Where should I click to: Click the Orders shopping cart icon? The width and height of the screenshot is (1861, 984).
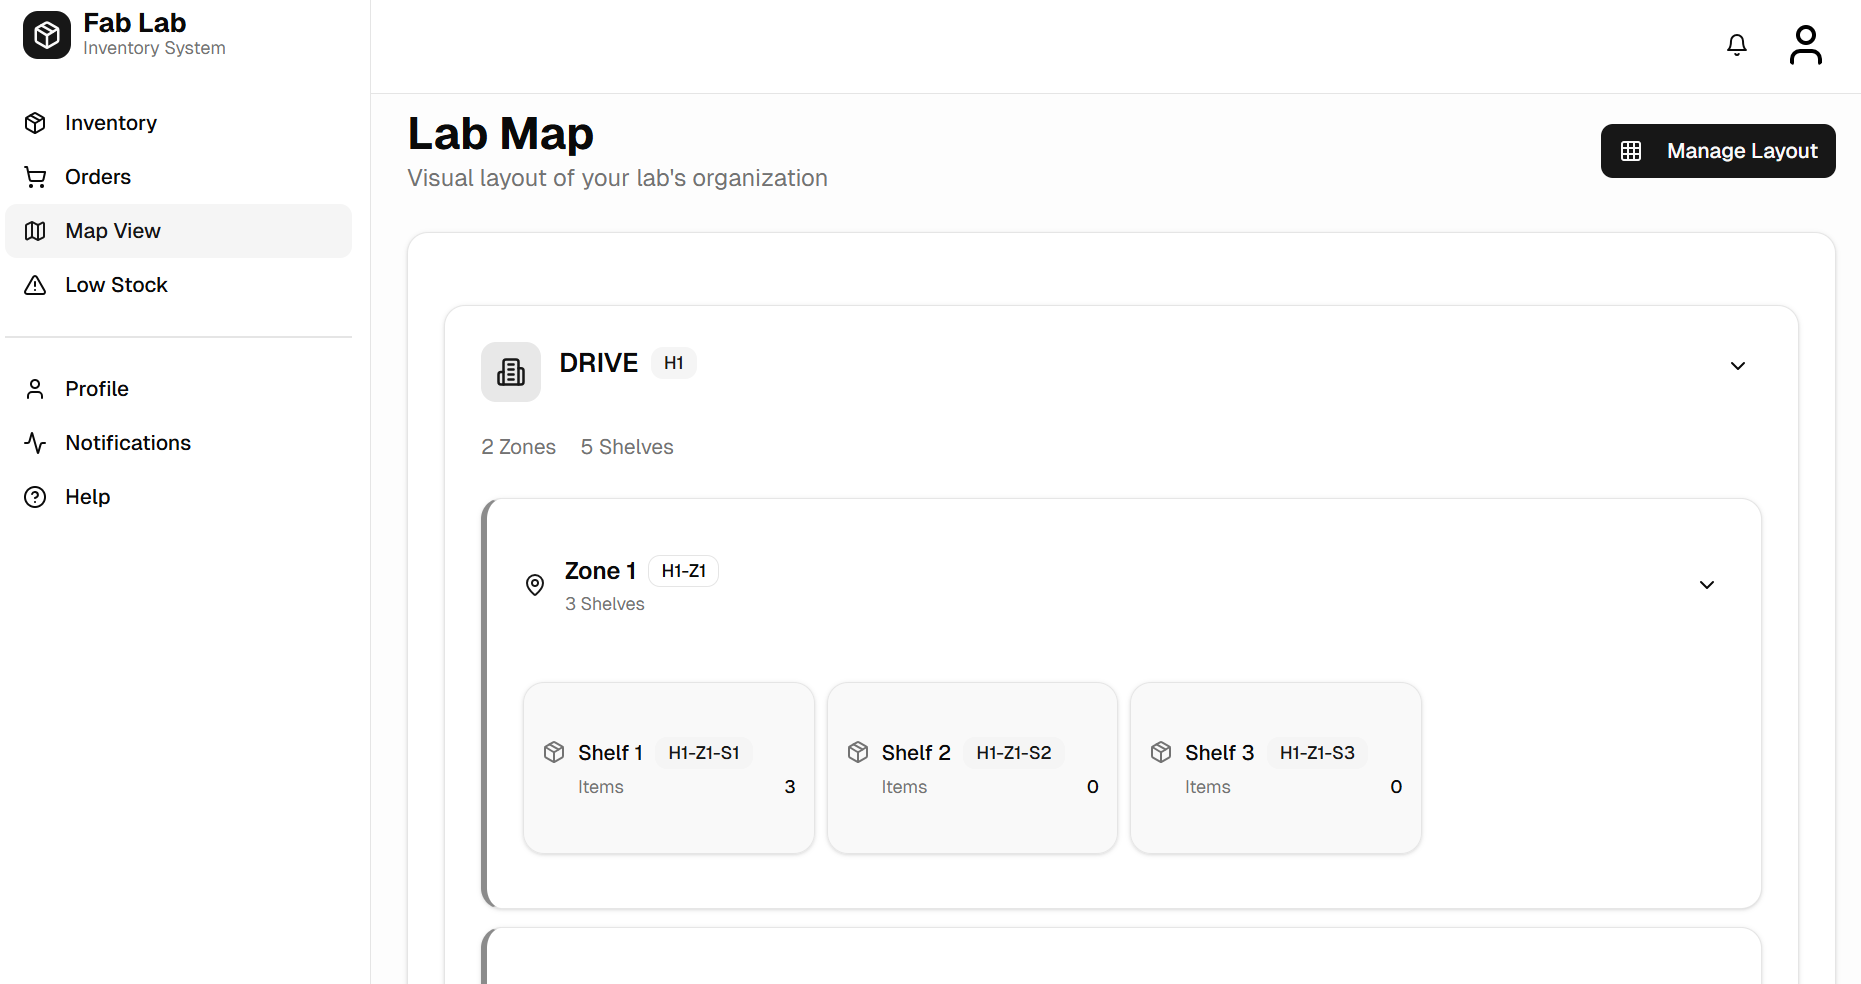click(x=35, y=177)
